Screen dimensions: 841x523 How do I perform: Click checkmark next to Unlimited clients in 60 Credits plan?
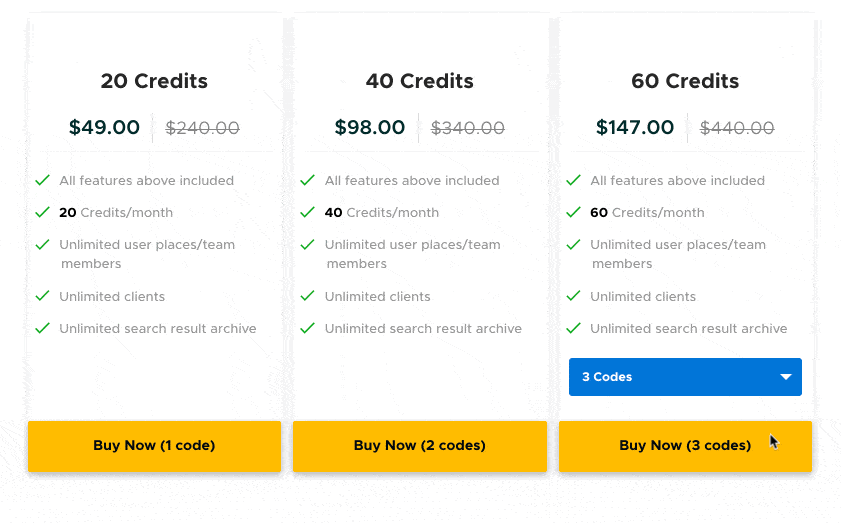coord(573,296)
